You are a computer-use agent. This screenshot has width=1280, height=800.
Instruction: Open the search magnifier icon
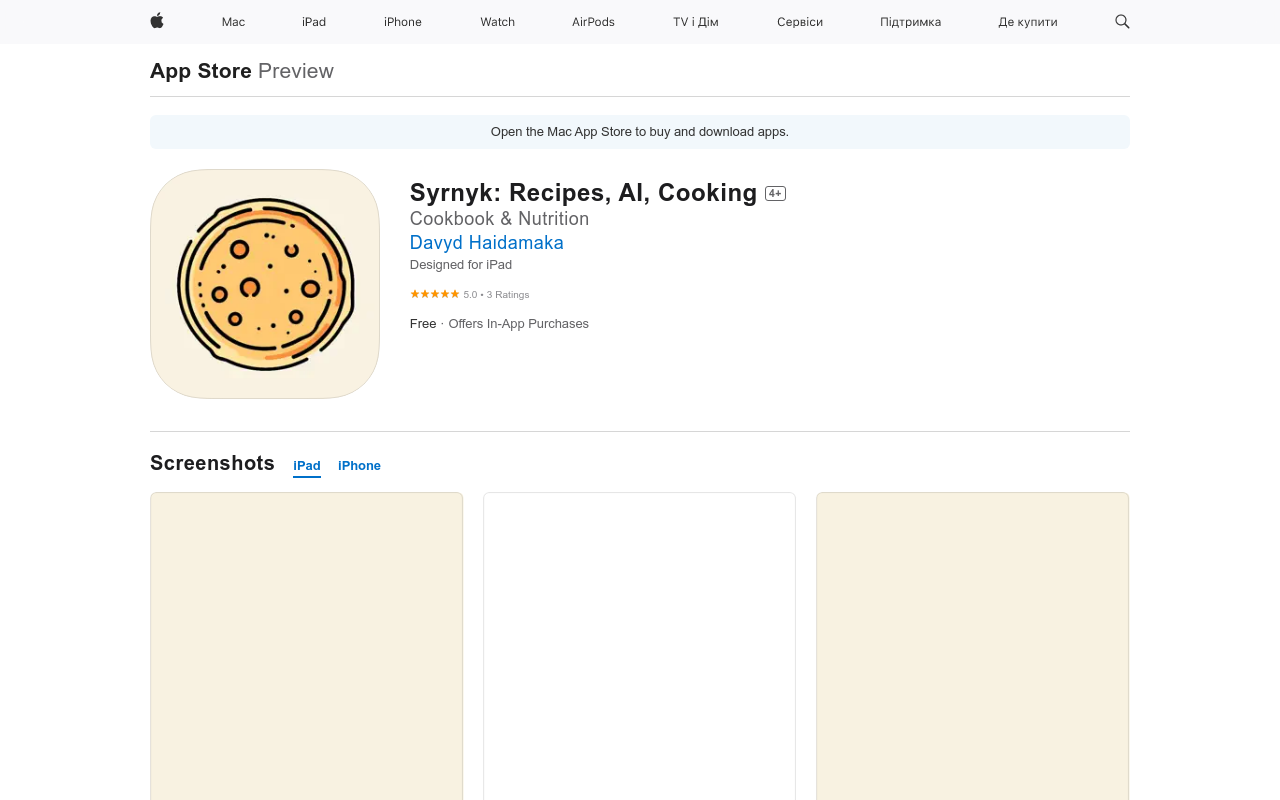pyautogui.click(x=1122, y=21)
